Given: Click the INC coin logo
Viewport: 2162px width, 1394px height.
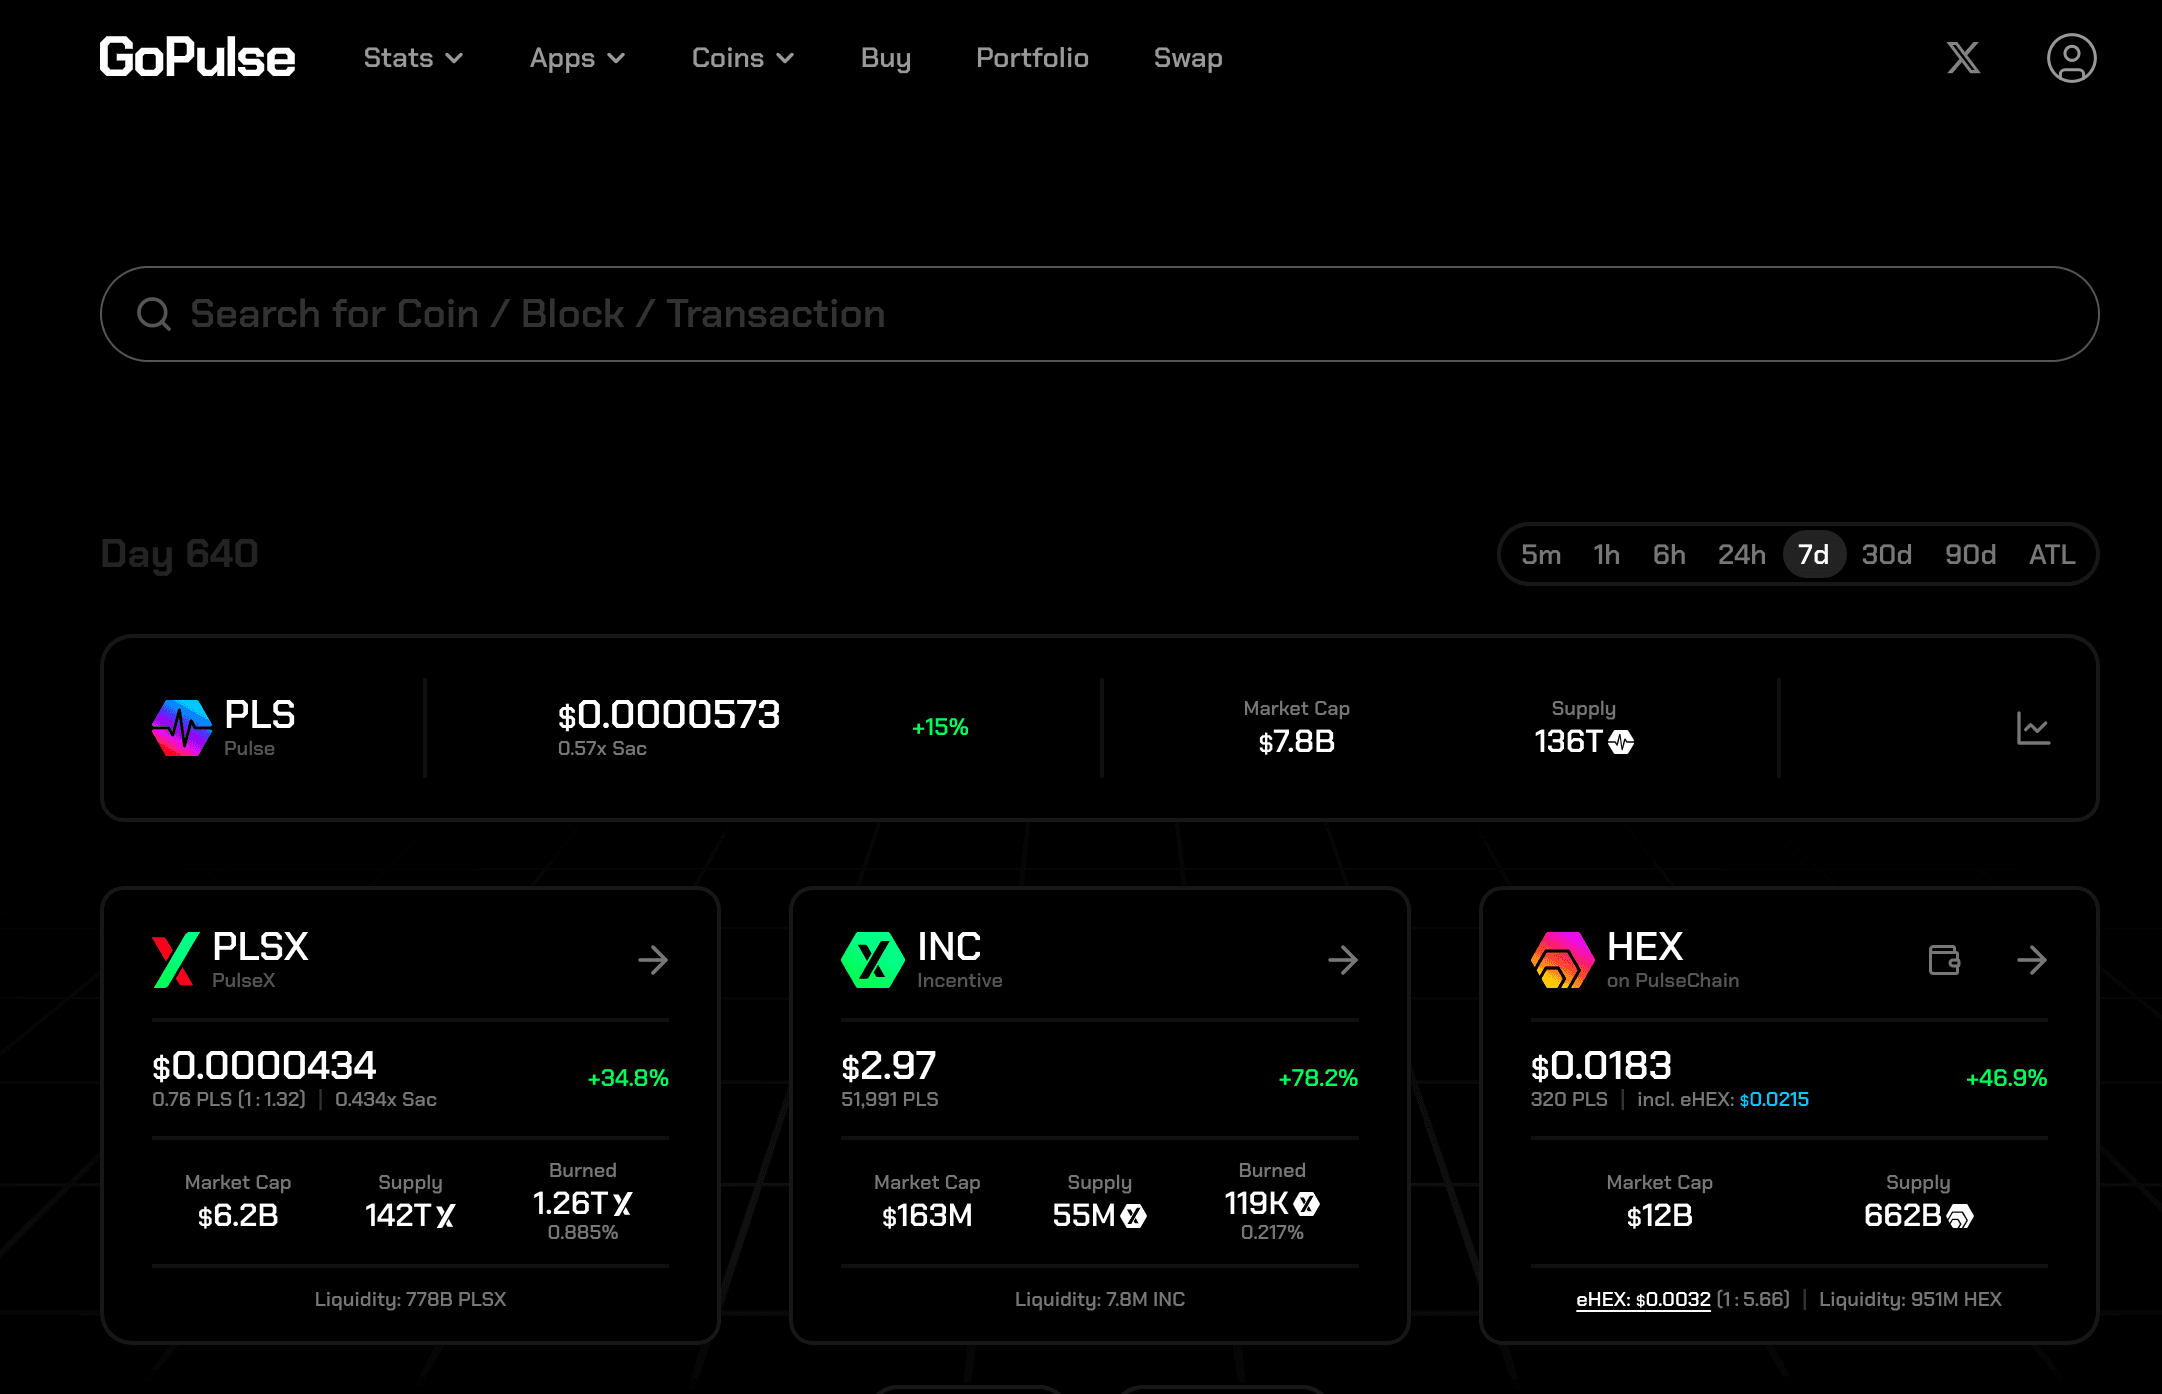Looking at the screenshot, I should [872, 960].
